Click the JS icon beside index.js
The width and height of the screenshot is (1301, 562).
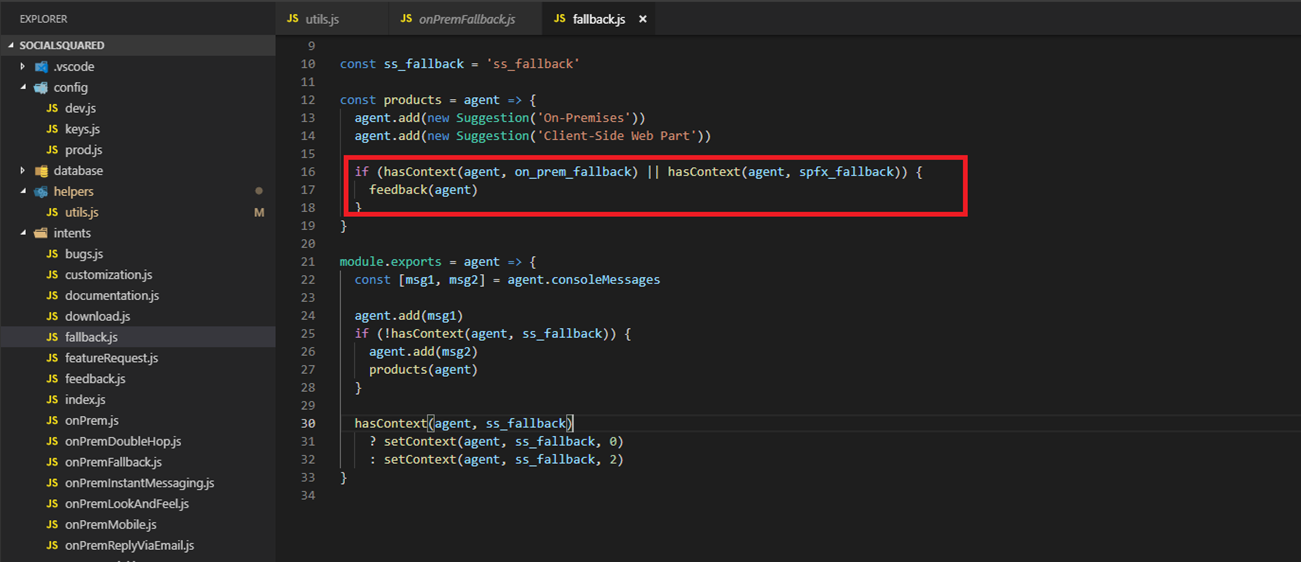(x=52, y=400)
